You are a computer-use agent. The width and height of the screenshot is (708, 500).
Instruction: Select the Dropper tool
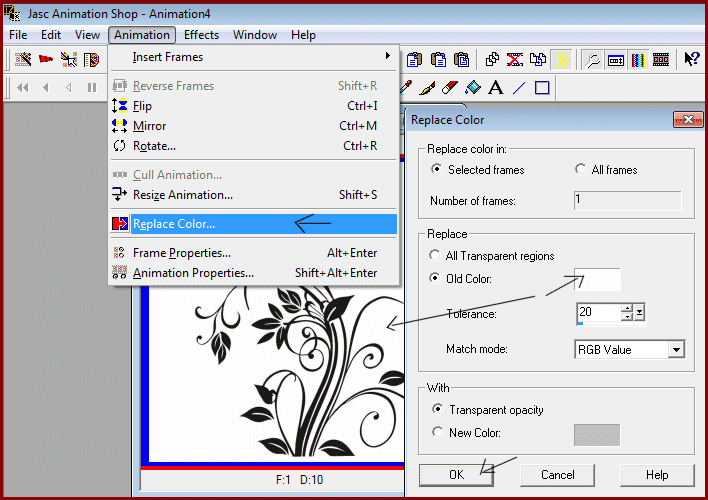[405, 88]
